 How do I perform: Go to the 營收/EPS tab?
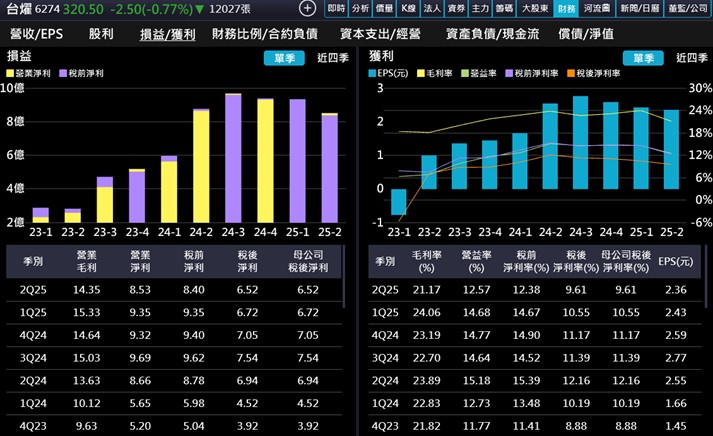pyautogui.click(x=36, y=33)
